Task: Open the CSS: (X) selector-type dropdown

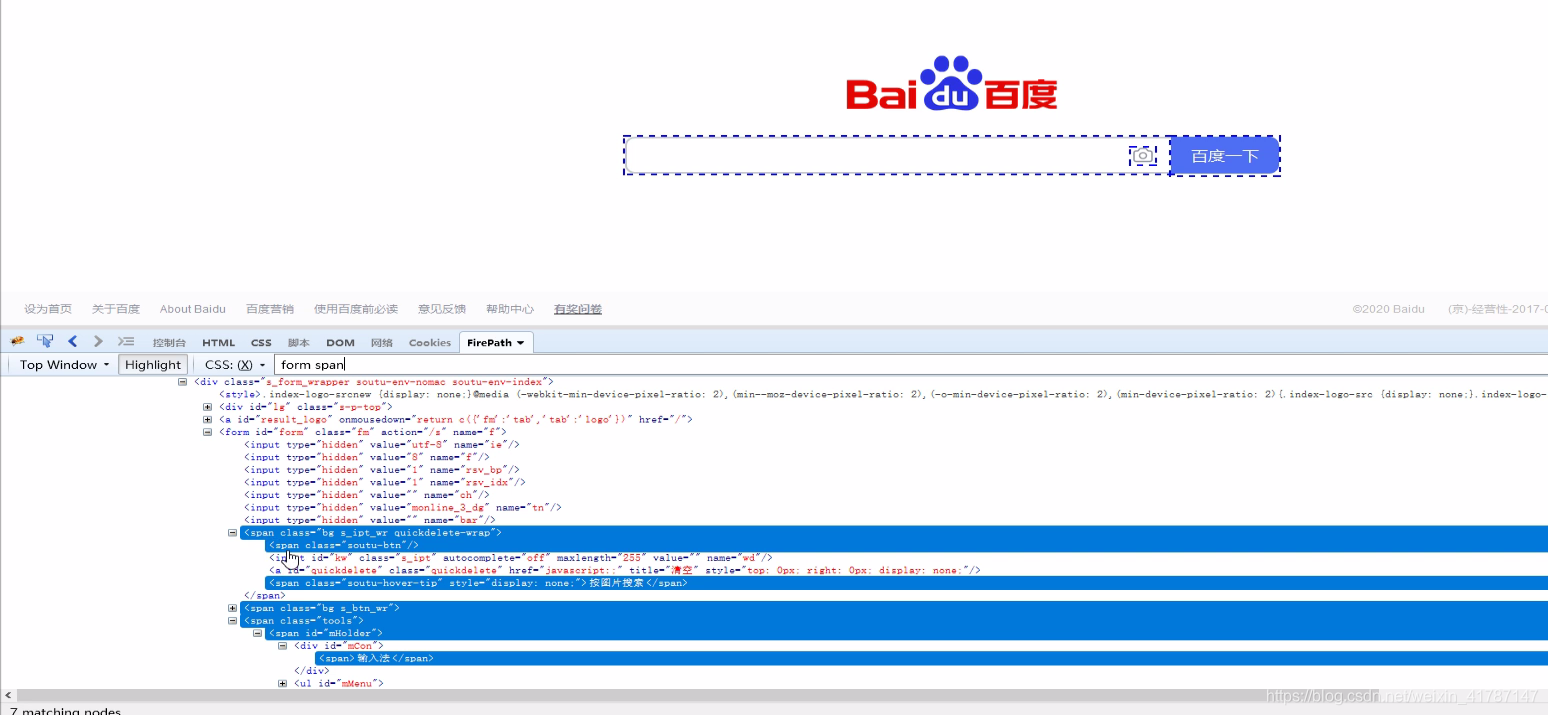Action: point(235,365)
